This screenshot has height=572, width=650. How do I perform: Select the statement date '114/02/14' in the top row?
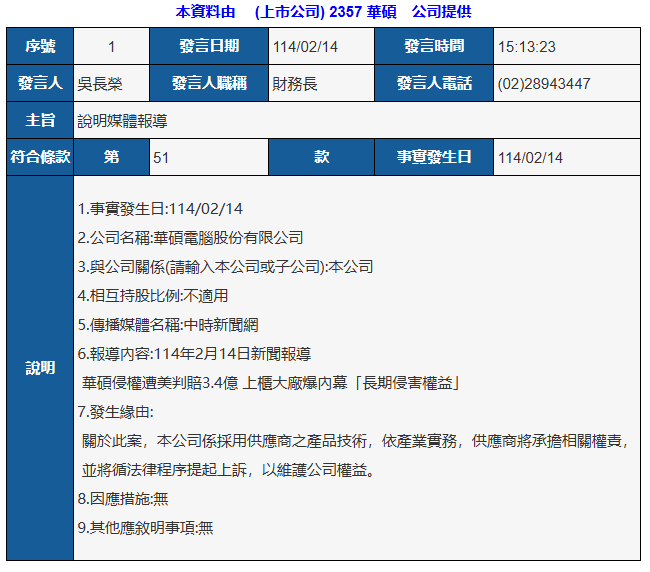coord(305,47)
